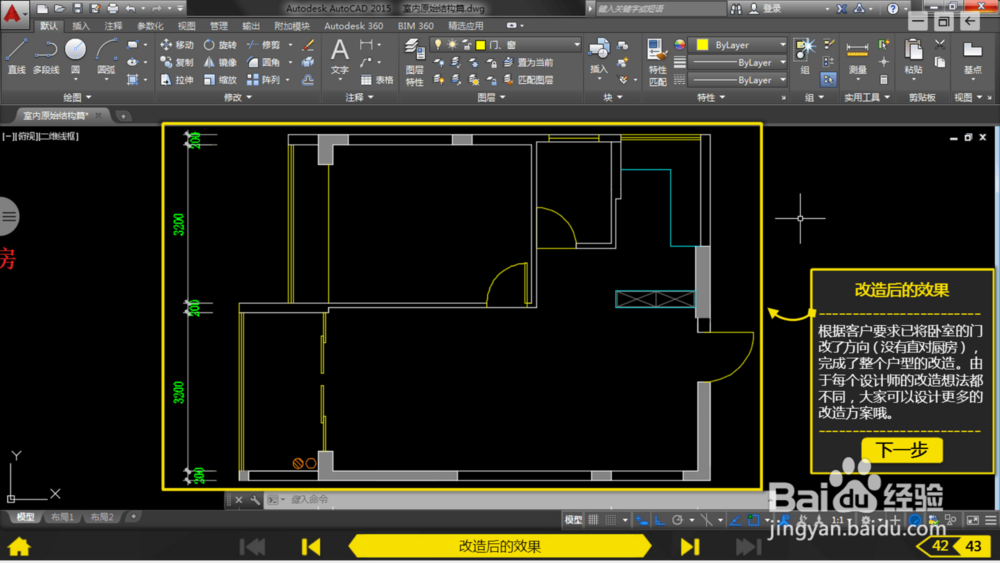Expand the 实用工具 (Utilities) panel
1000x563 pixels.
point(867,97)
